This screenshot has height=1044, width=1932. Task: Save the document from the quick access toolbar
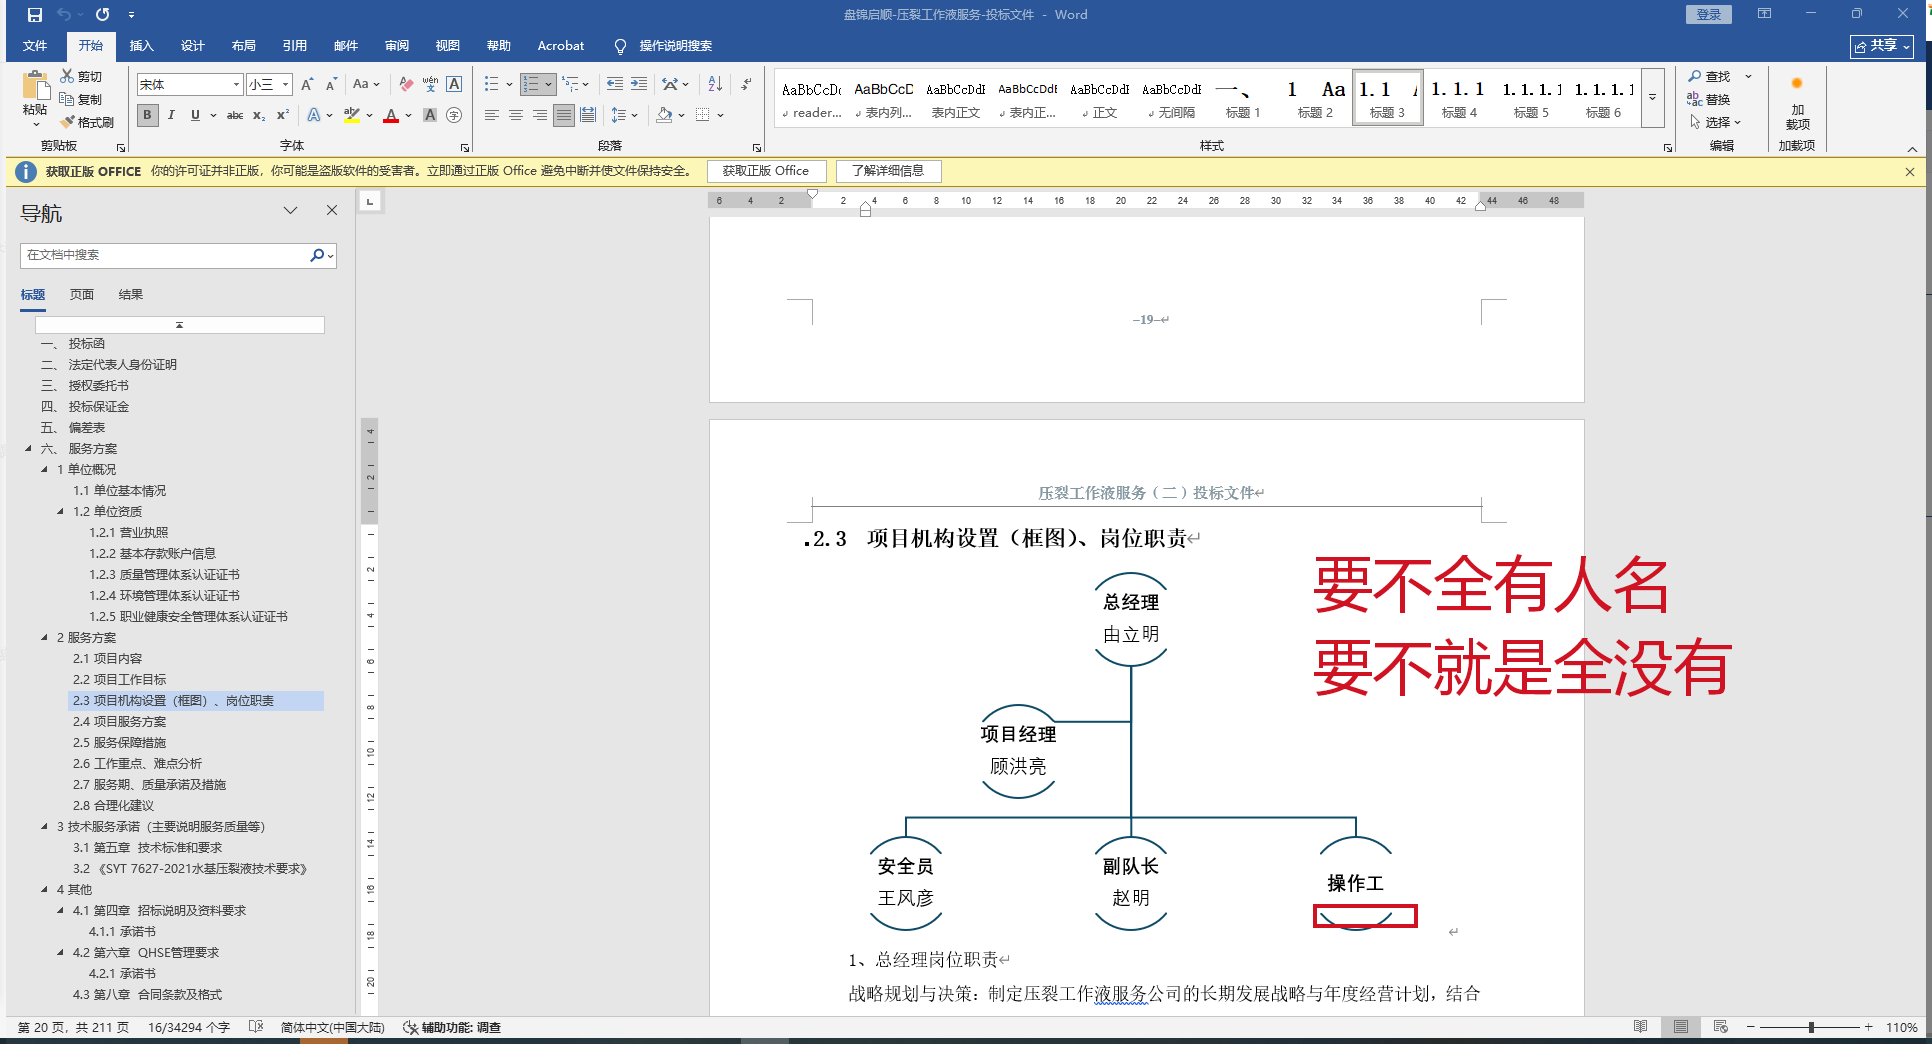click(x=35, y=15)
